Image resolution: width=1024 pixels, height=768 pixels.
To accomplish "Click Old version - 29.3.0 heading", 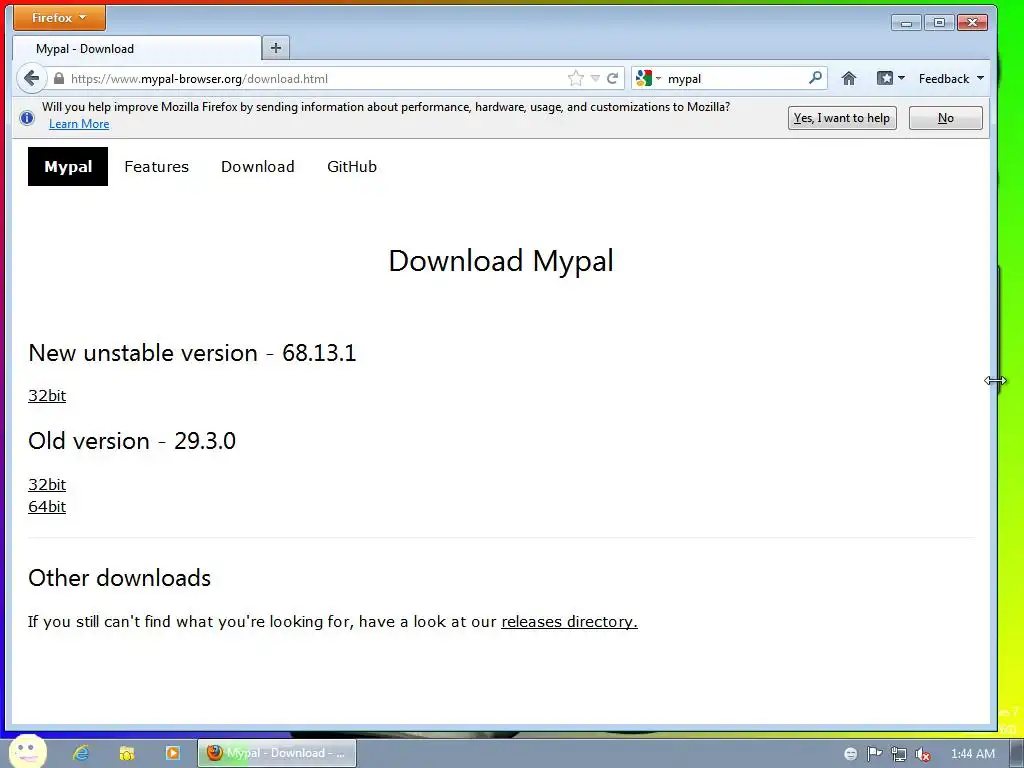I will tap(132, 441).
